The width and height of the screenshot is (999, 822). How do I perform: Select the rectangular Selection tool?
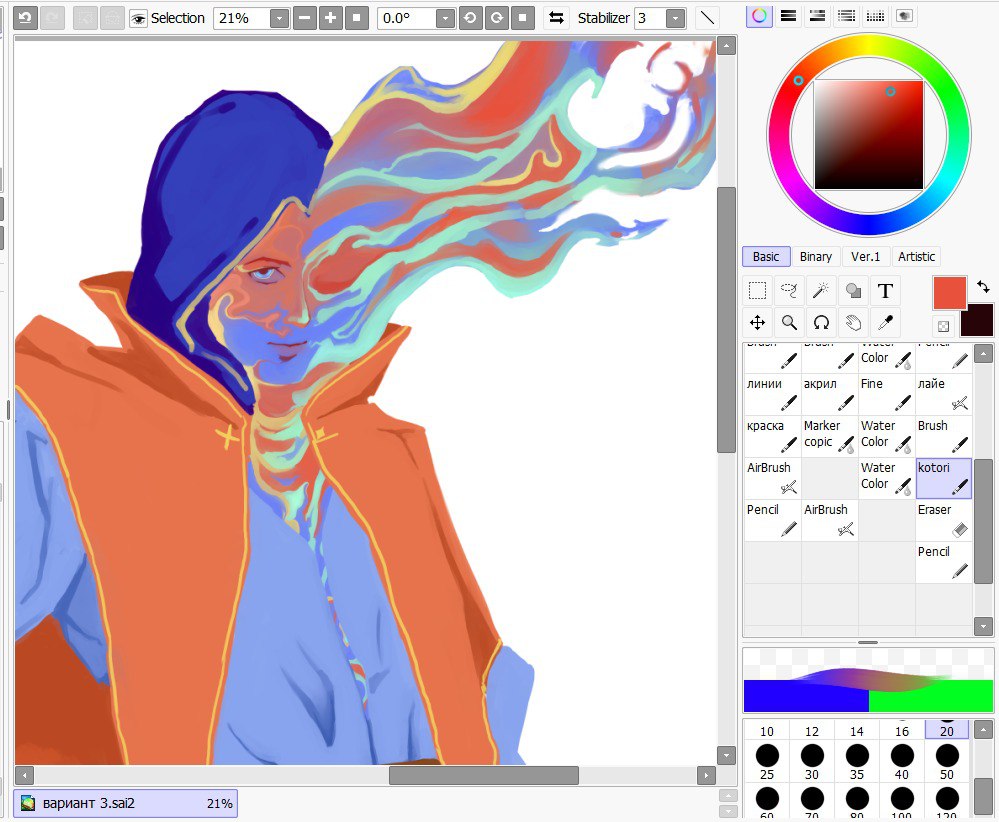(x=757, y=291)
